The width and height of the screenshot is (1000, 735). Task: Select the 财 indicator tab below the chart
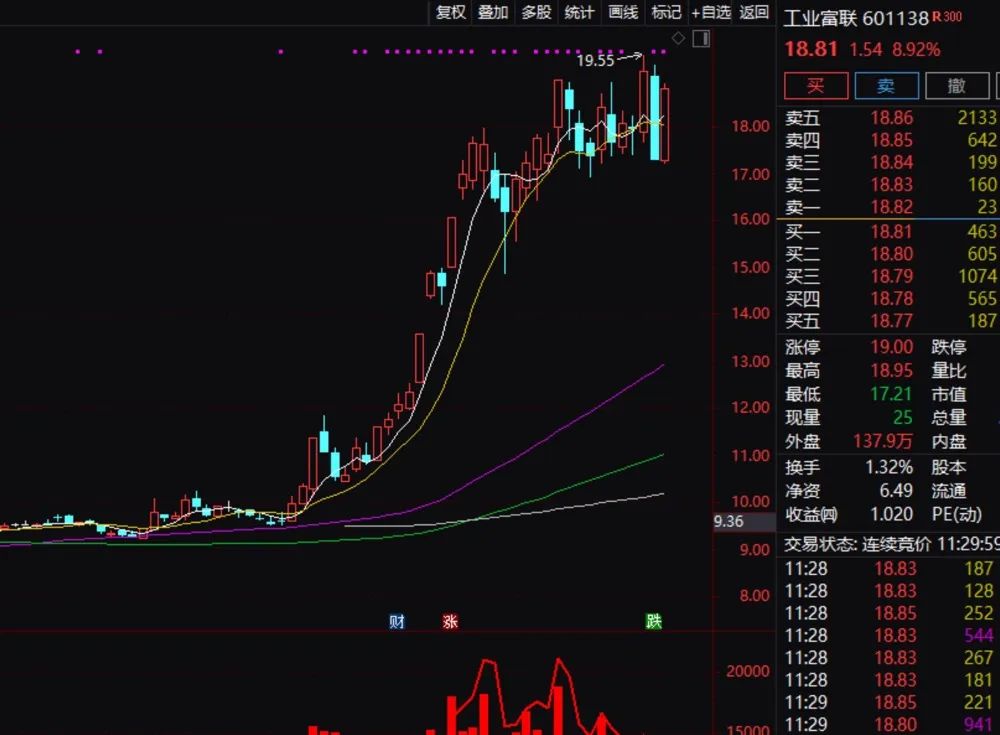point(396,620)
